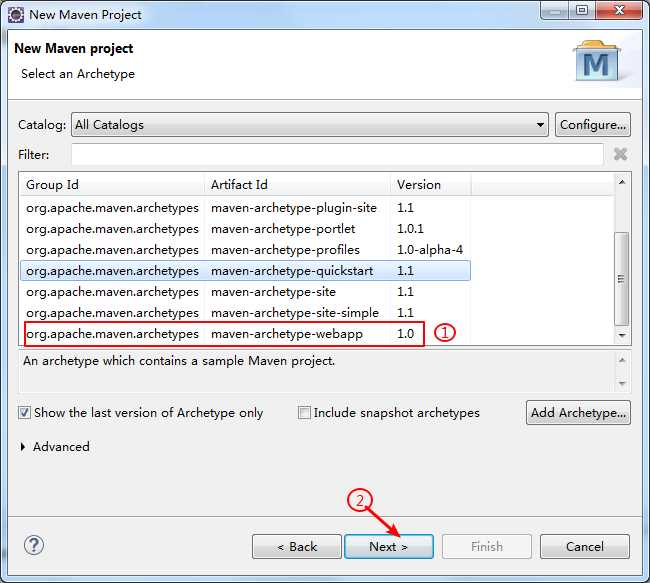
Task: Click the help question mark icon
Action: tap(34, 545)
